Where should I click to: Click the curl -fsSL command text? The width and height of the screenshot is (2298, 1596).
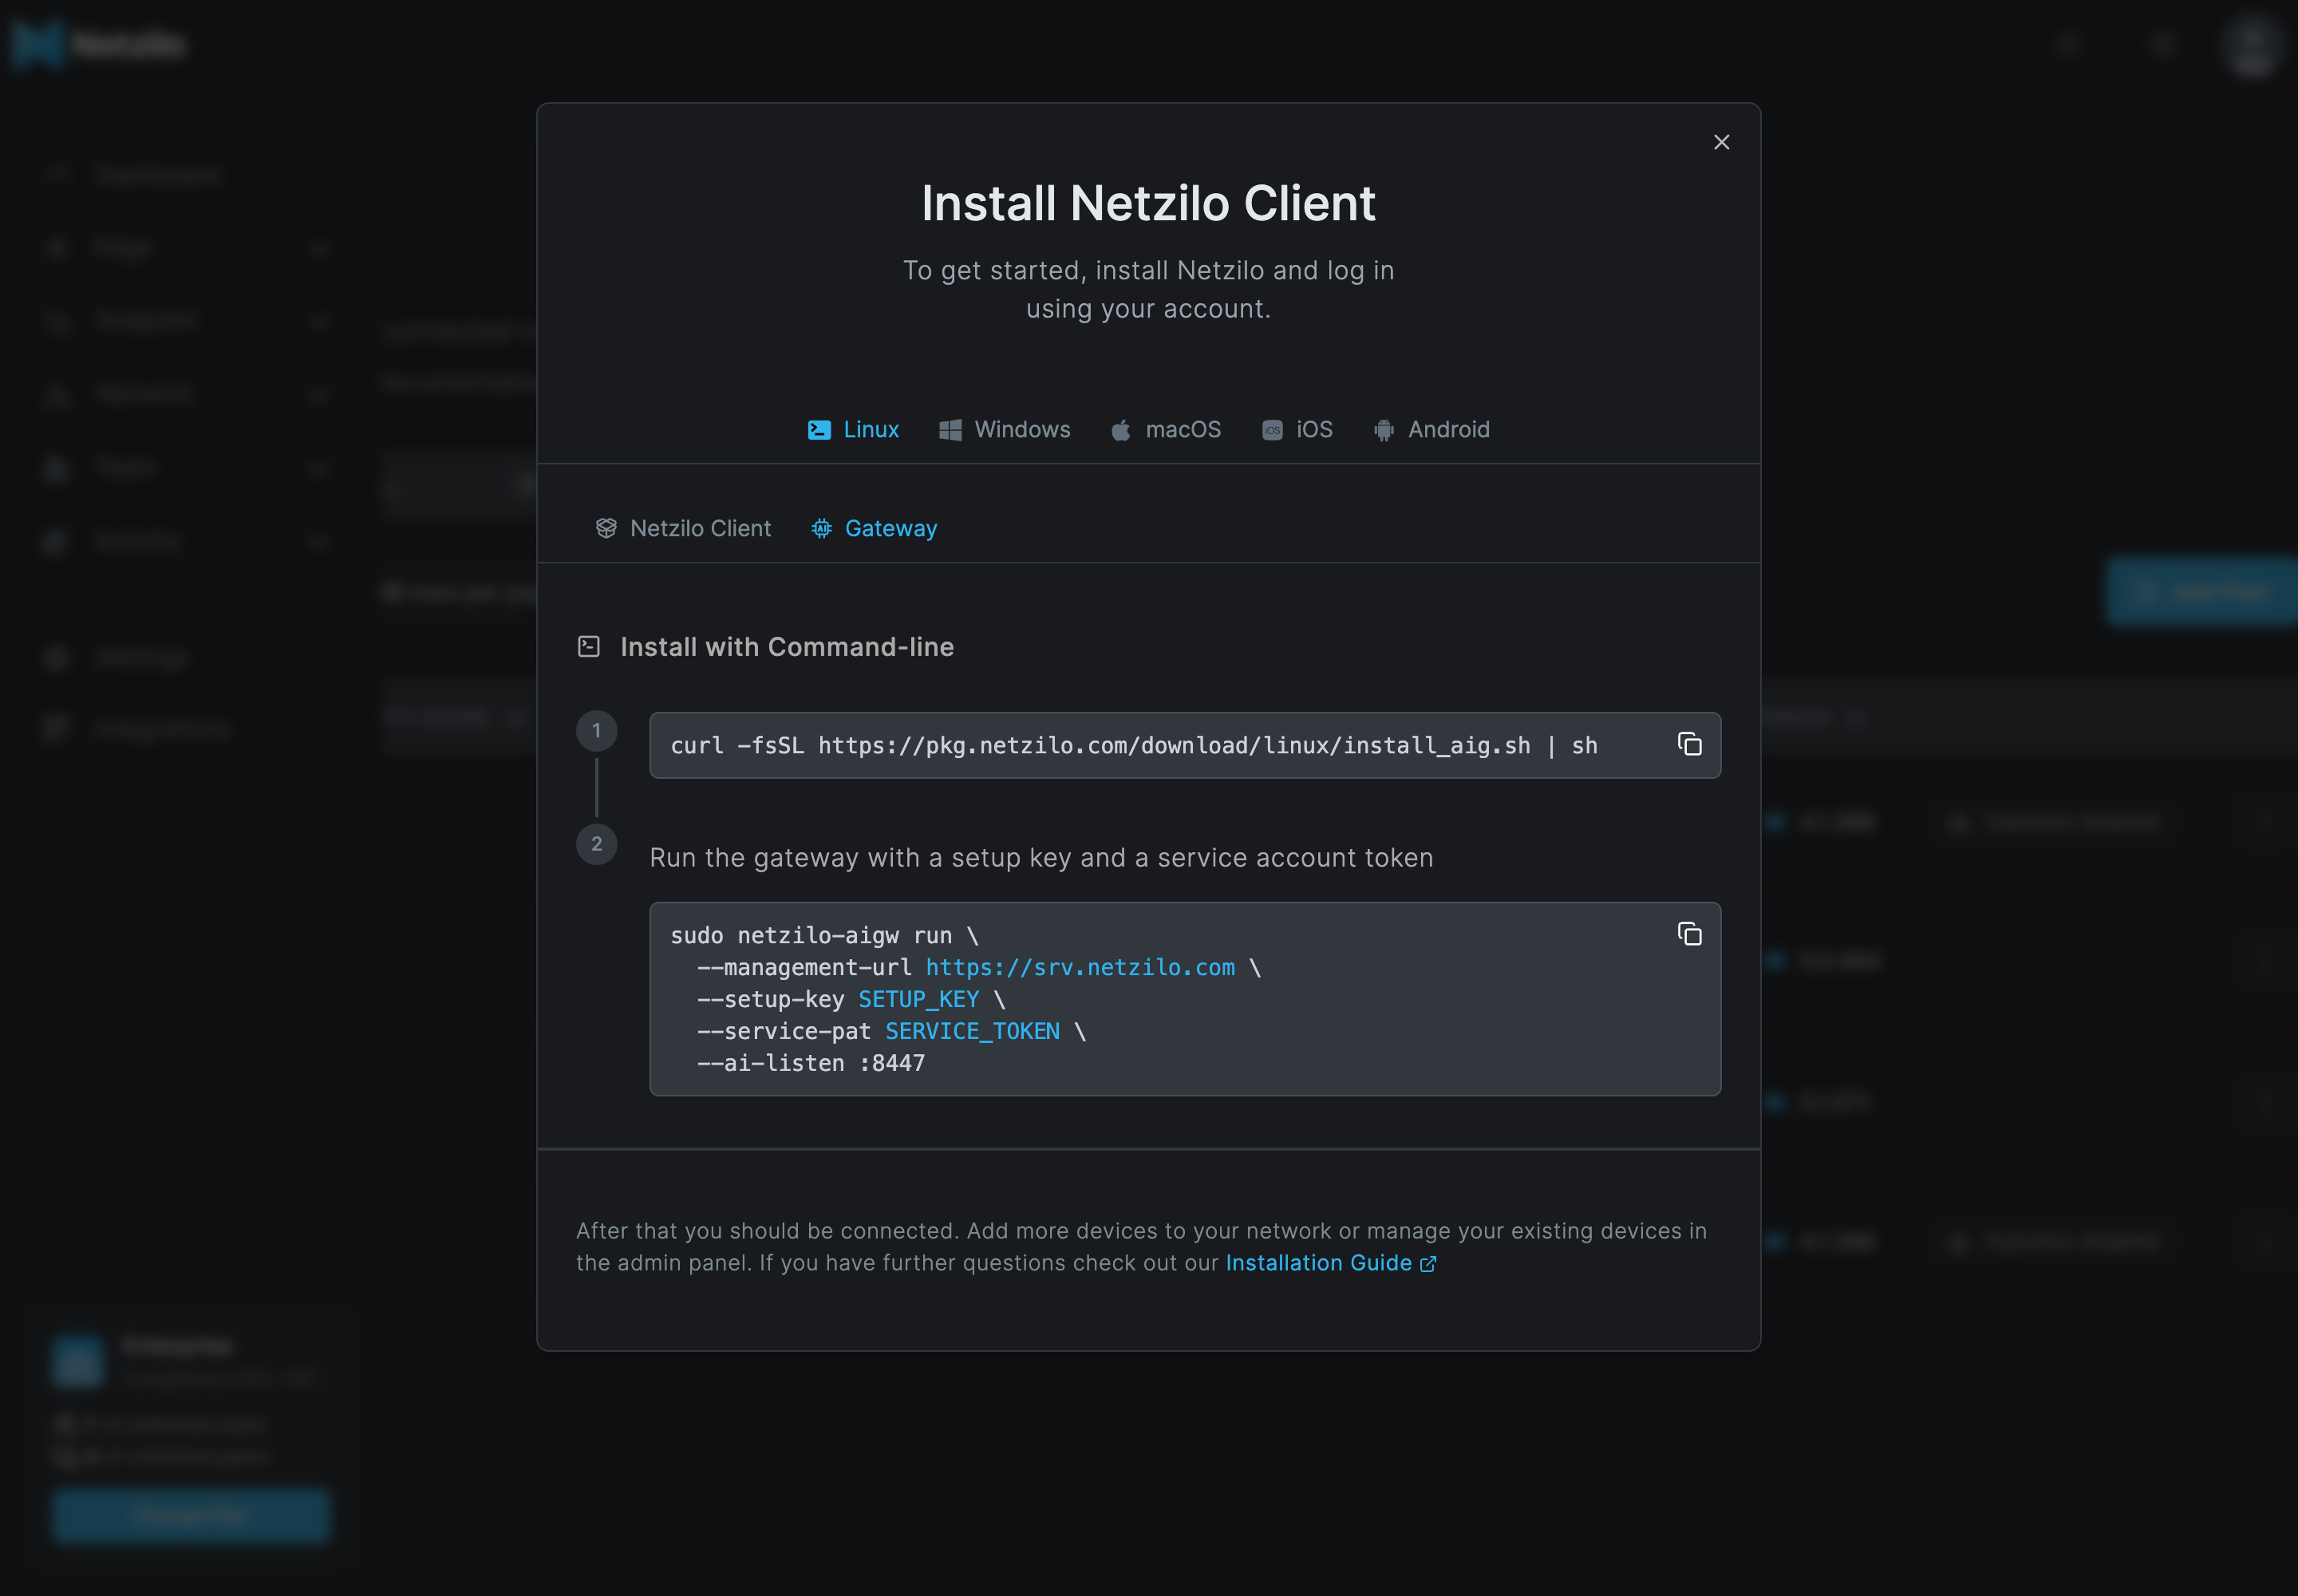[1134, 746]
